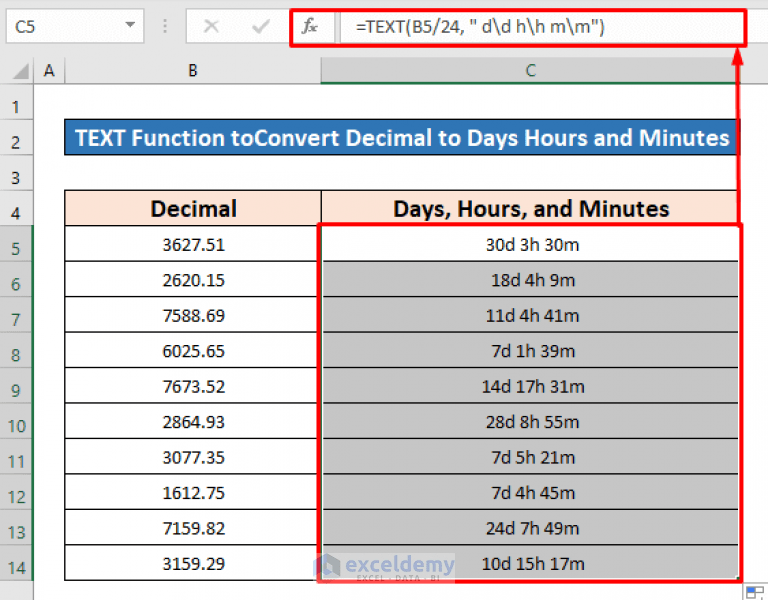Select result cell '7d 5h 21m'

click(x=530, y=457)
